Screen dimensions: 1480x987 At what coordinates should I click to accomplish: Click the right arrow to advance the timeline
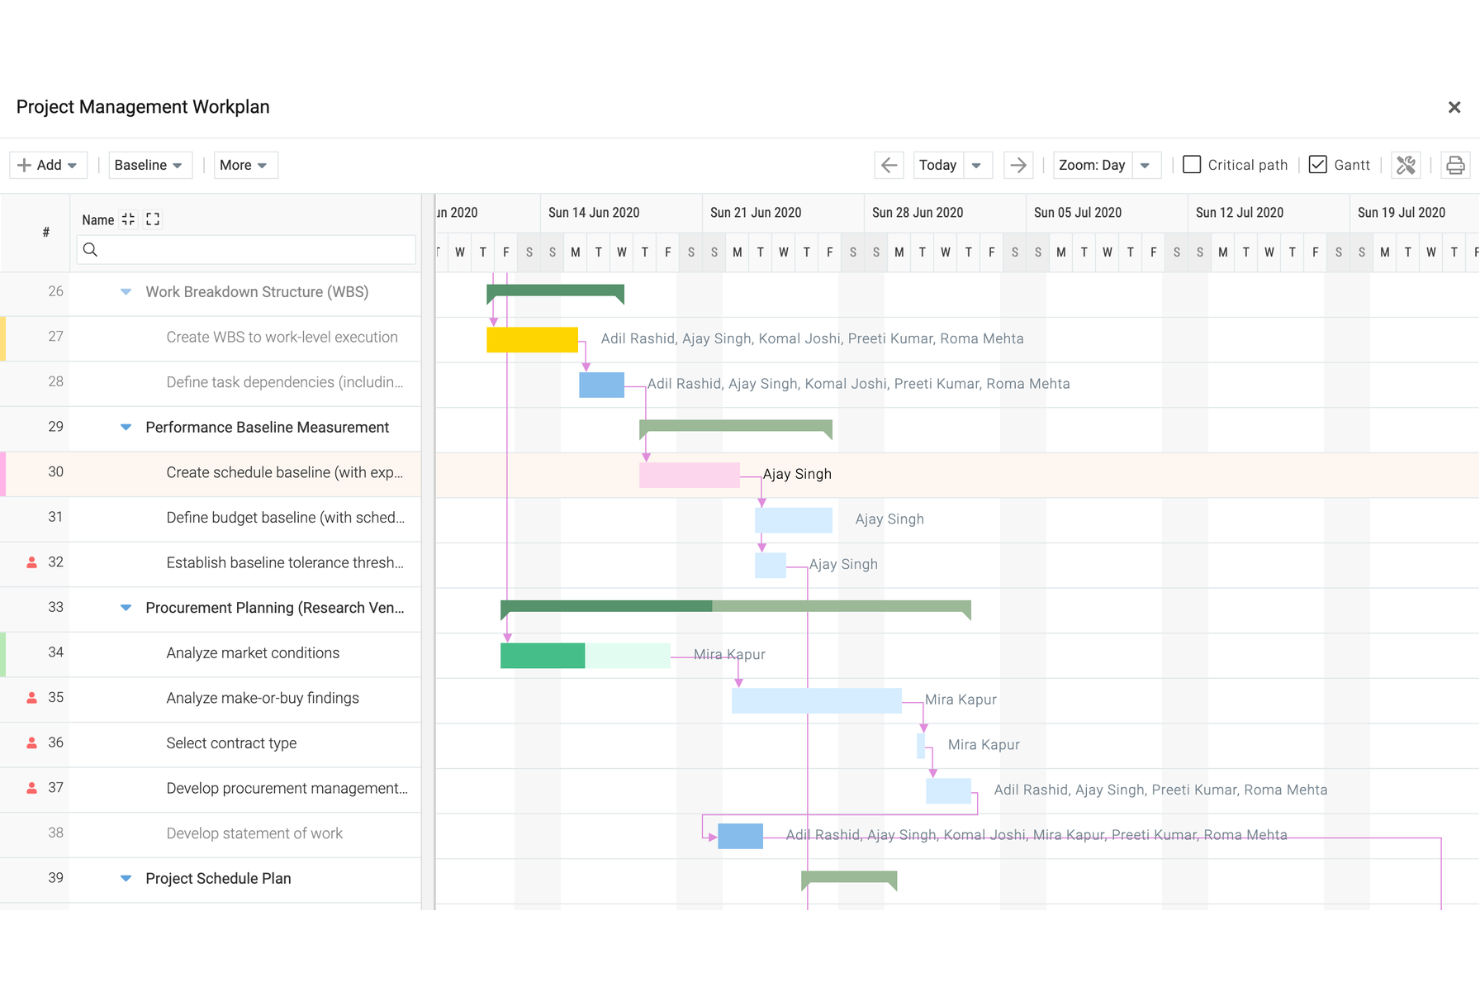tap(1018, 164)
